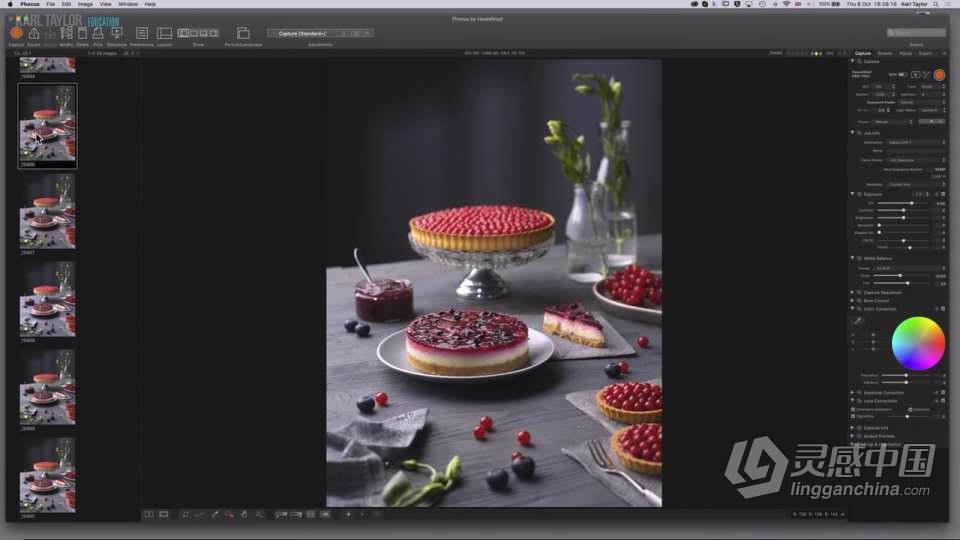Open the Preferences toolbar icon
The image size is (960, 540).
(x=142, y=33)
